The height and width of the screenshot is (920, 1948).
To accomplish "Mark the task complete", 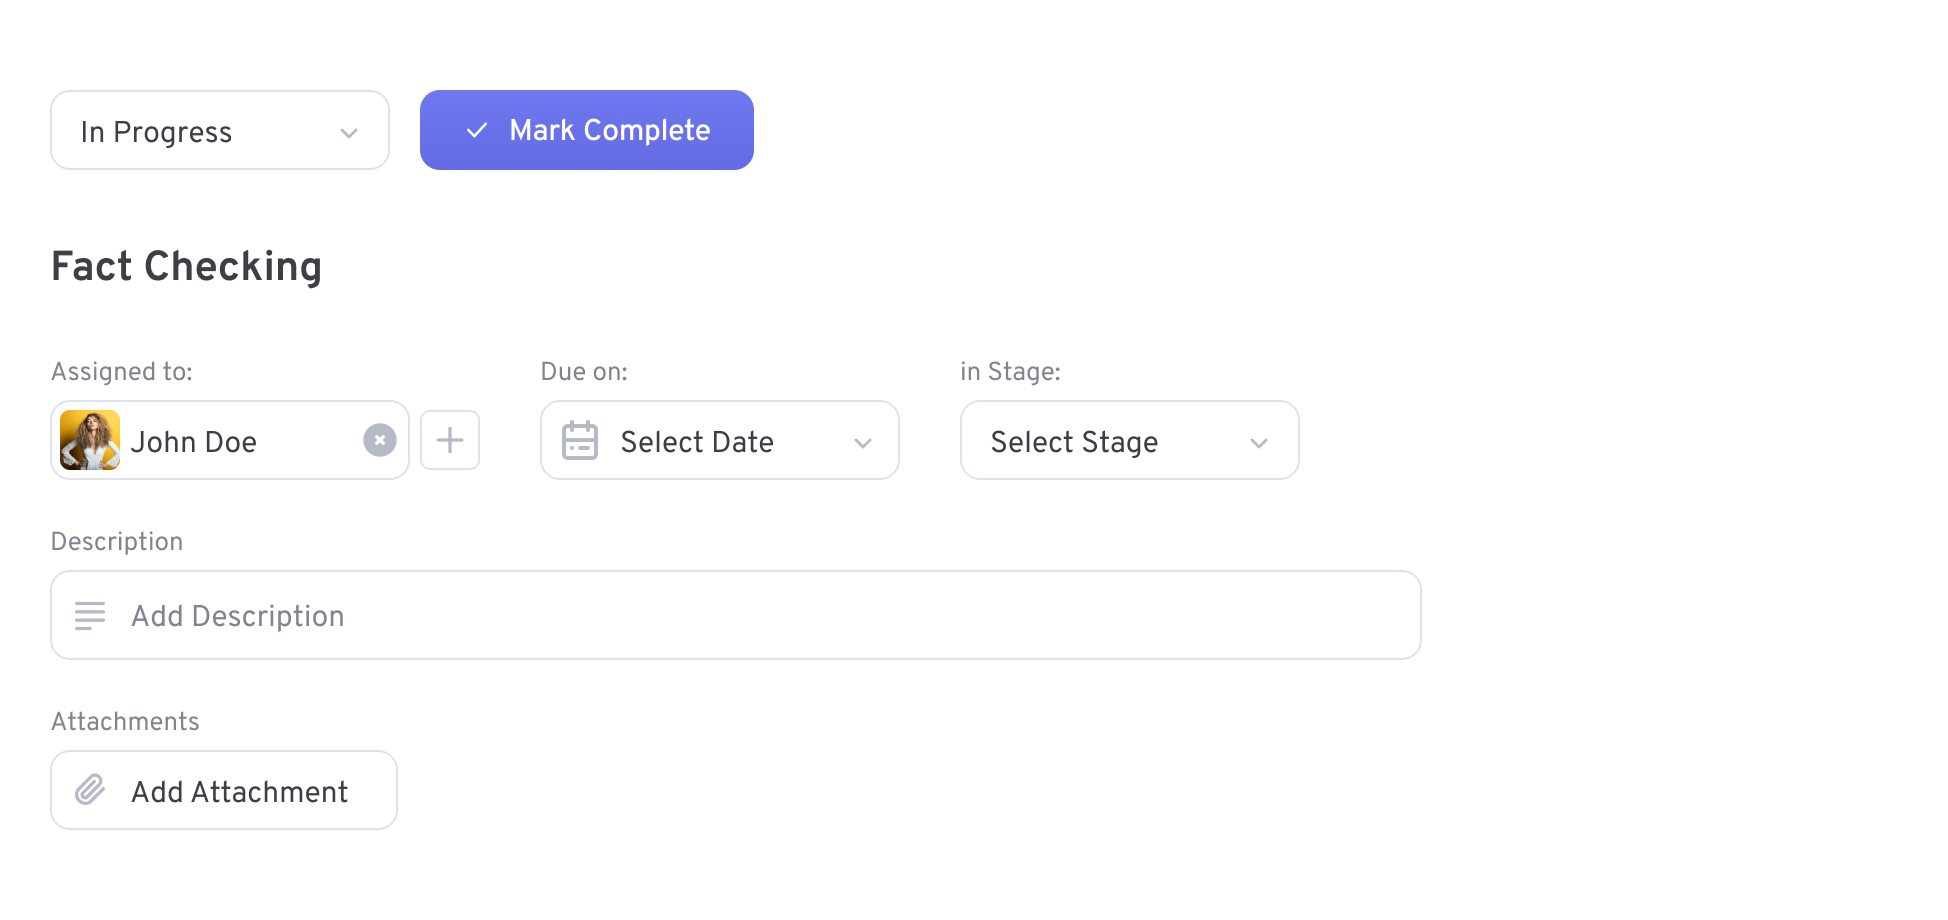I will point(587,130).
